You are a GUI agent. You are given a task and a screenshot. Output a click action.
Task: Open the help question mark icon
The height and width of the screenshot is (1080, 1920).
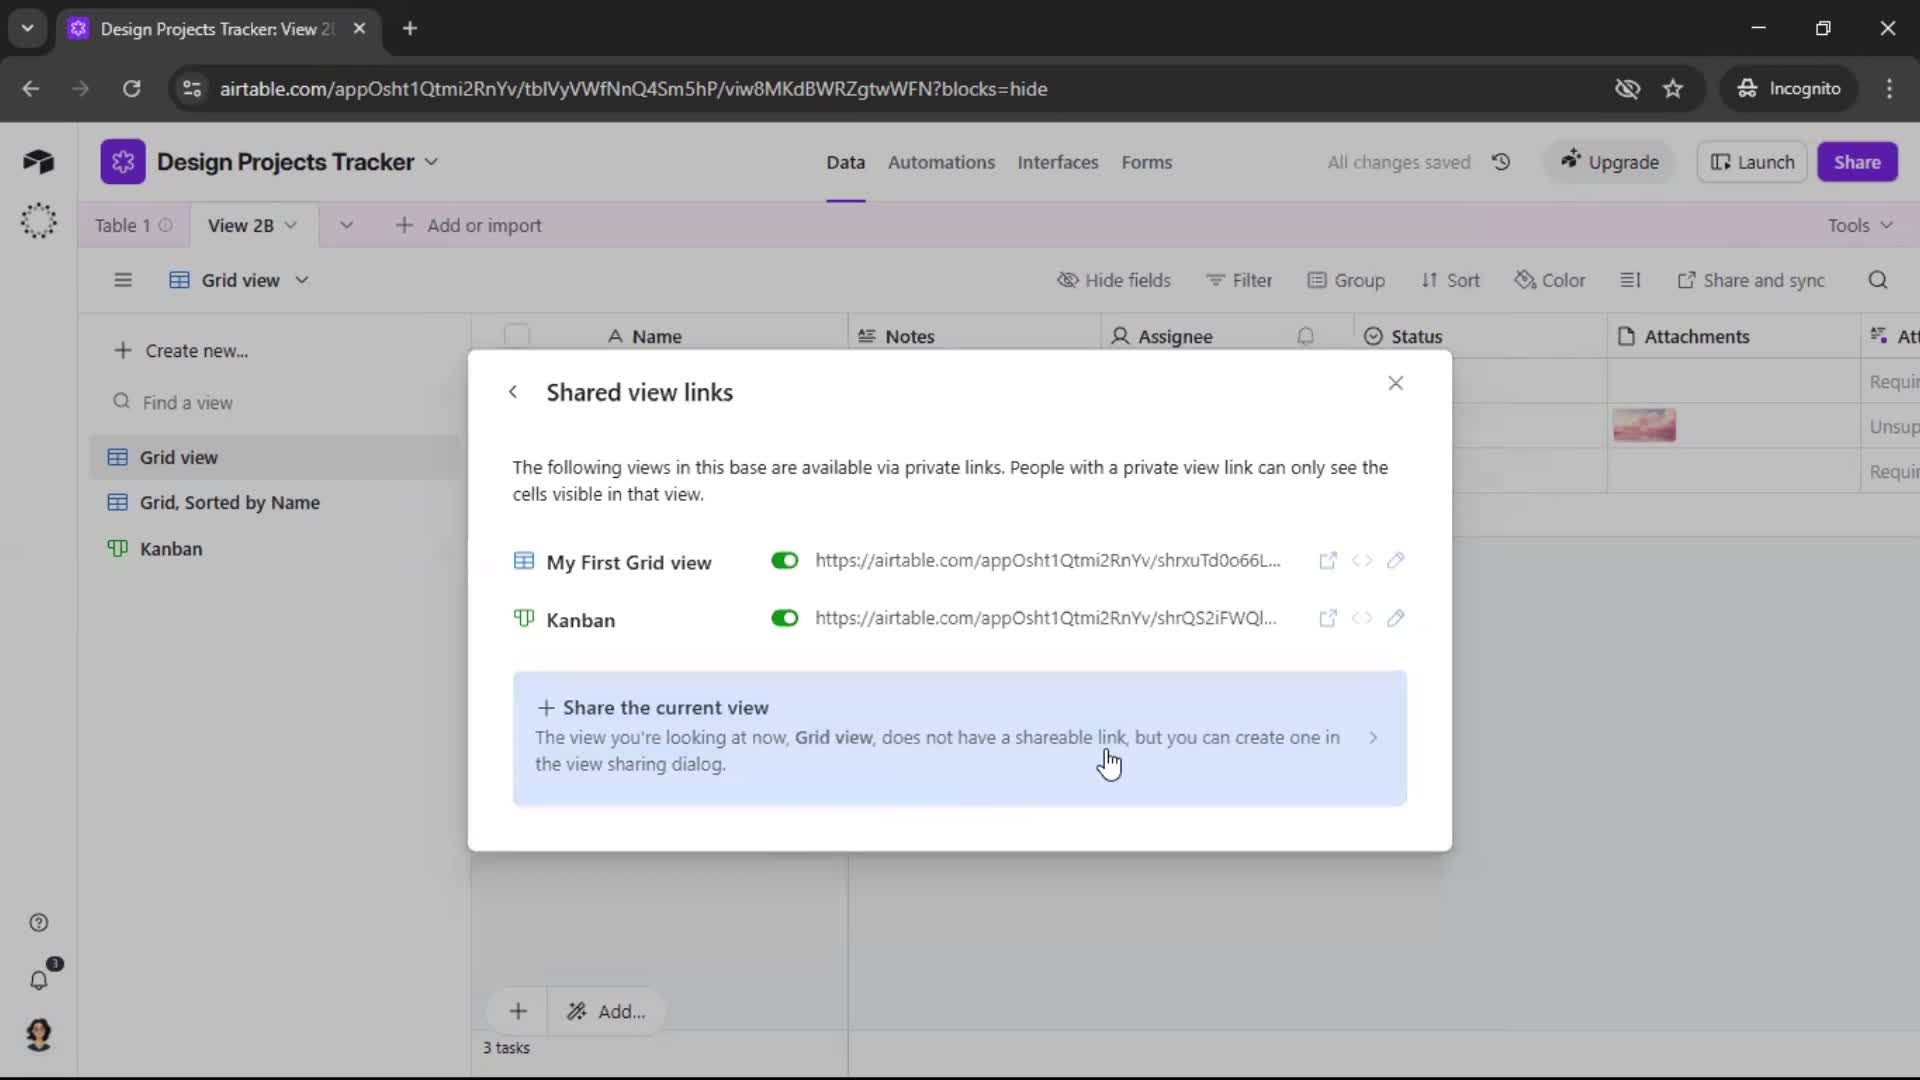point(39,923)
